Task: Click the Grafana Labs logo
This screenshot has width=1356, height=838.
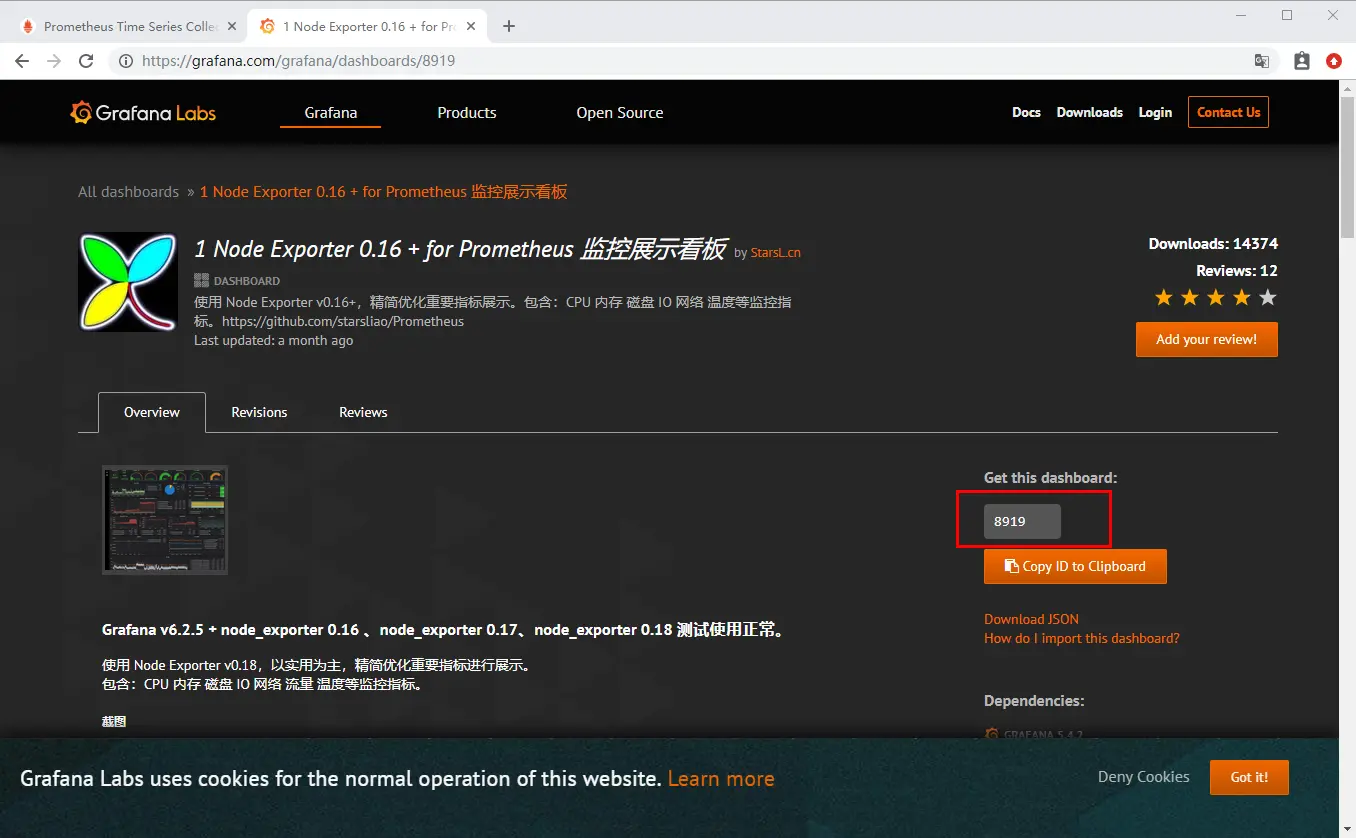Action: pyautogui.click(x=143, y=113)
